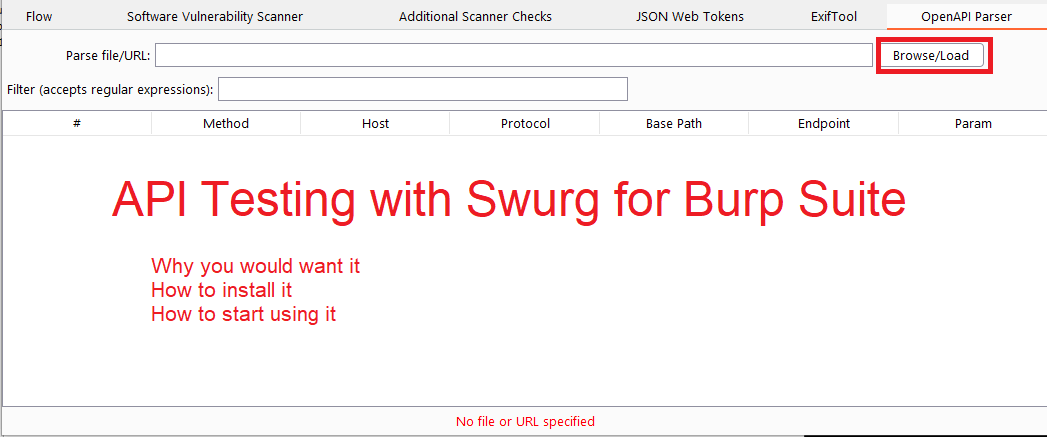Switch to the Flow tab
This screenshot has height=437, width=1047.
[39, 16]
